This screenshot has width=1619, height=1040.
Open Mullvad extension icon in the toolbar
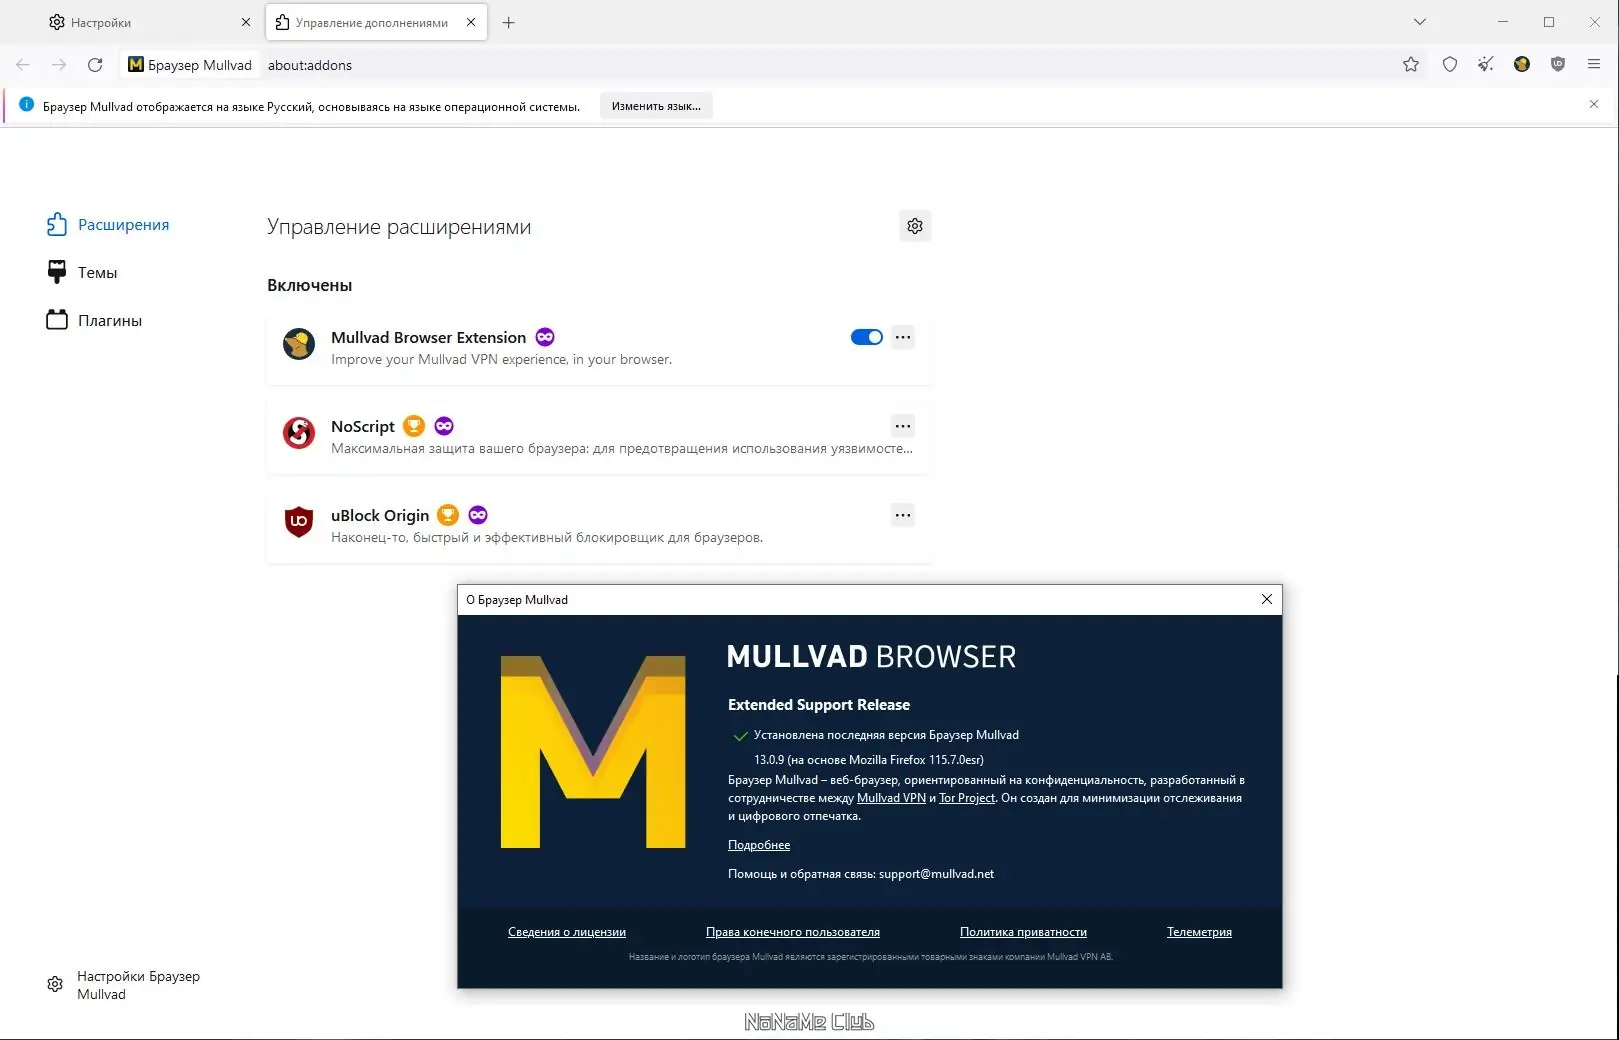[x=1522, y=65]
